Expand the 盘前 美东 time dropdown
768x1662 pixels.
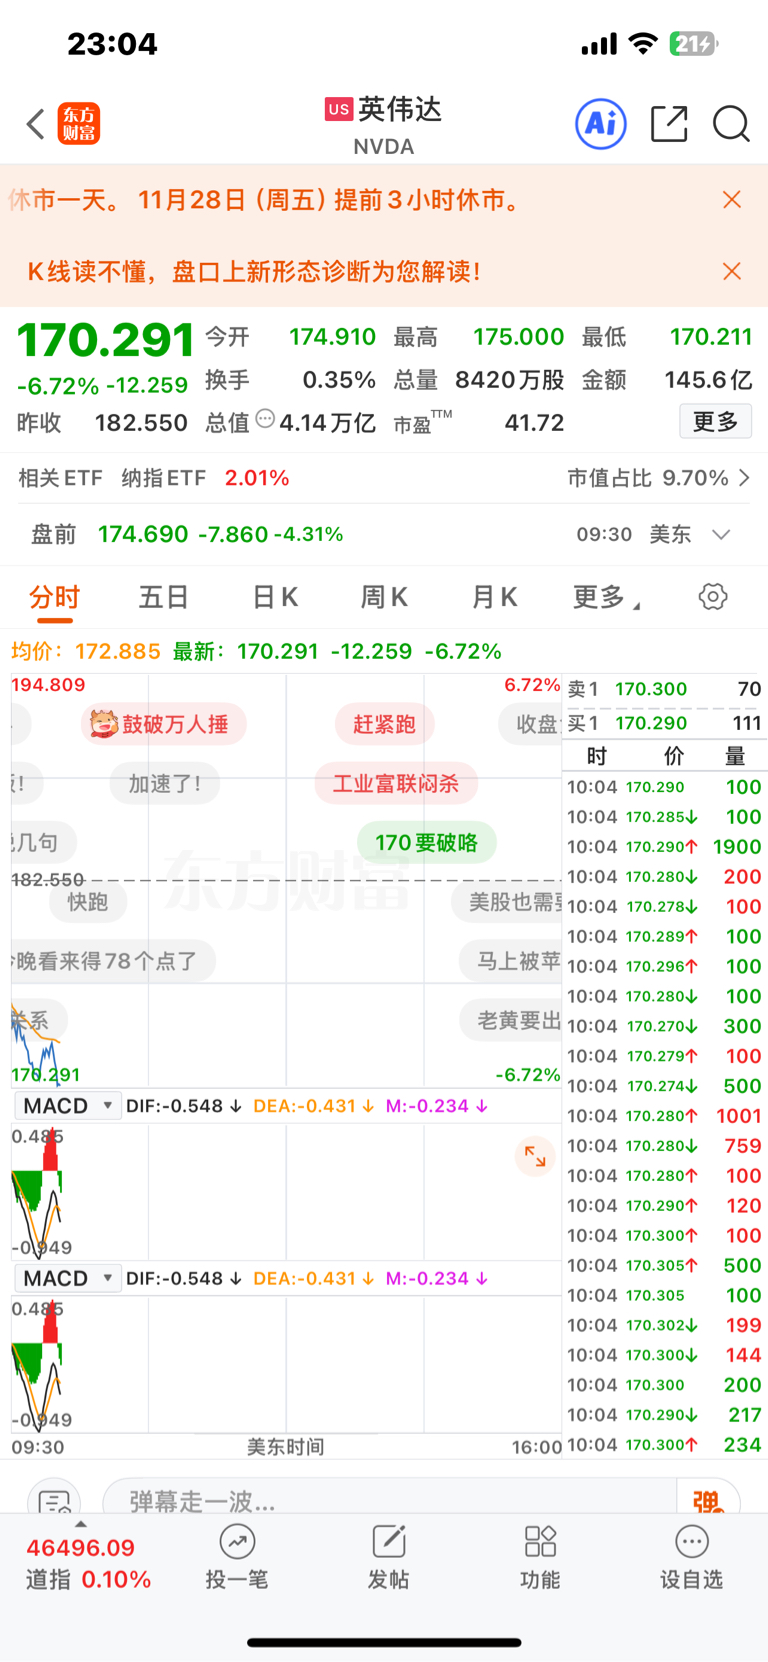pos(721,534)
